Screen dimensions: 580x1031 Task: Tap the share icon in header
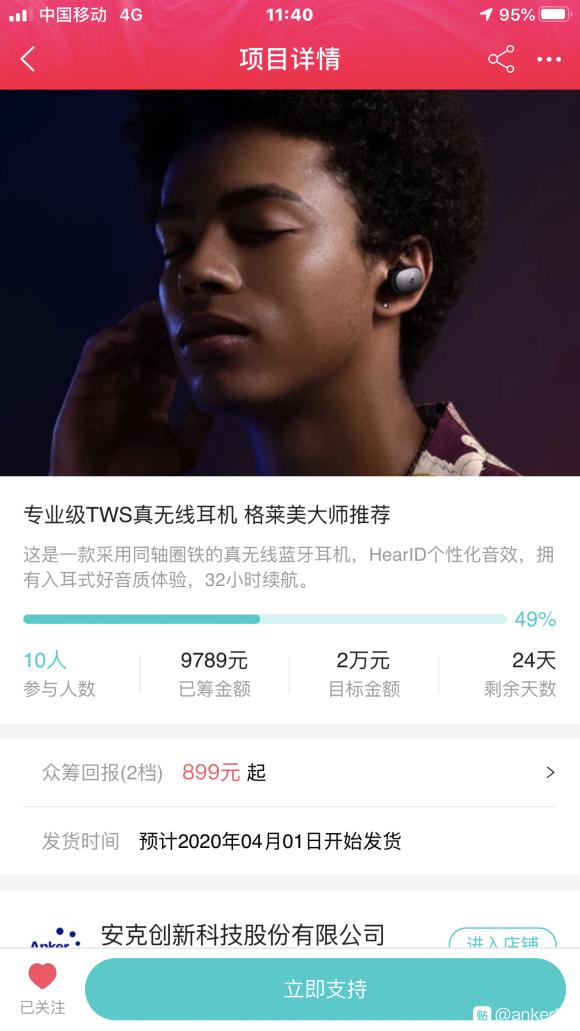[501, 59]
